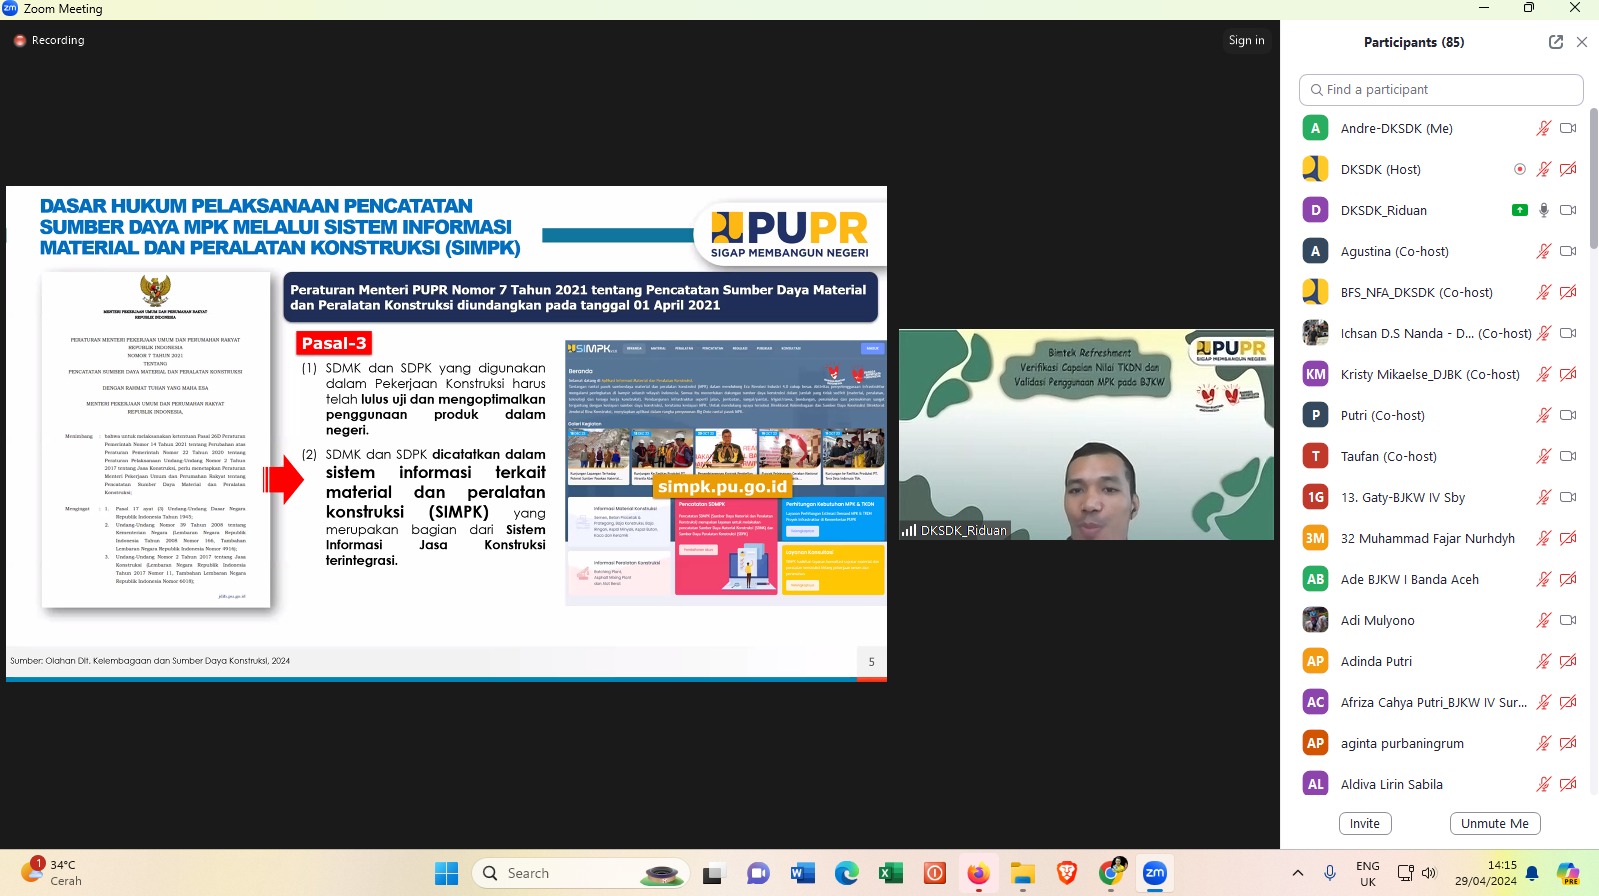This screenshot has width=1599, height=896.
Task: Open Microsoft Edge from the taskbar
Action: 846,873
